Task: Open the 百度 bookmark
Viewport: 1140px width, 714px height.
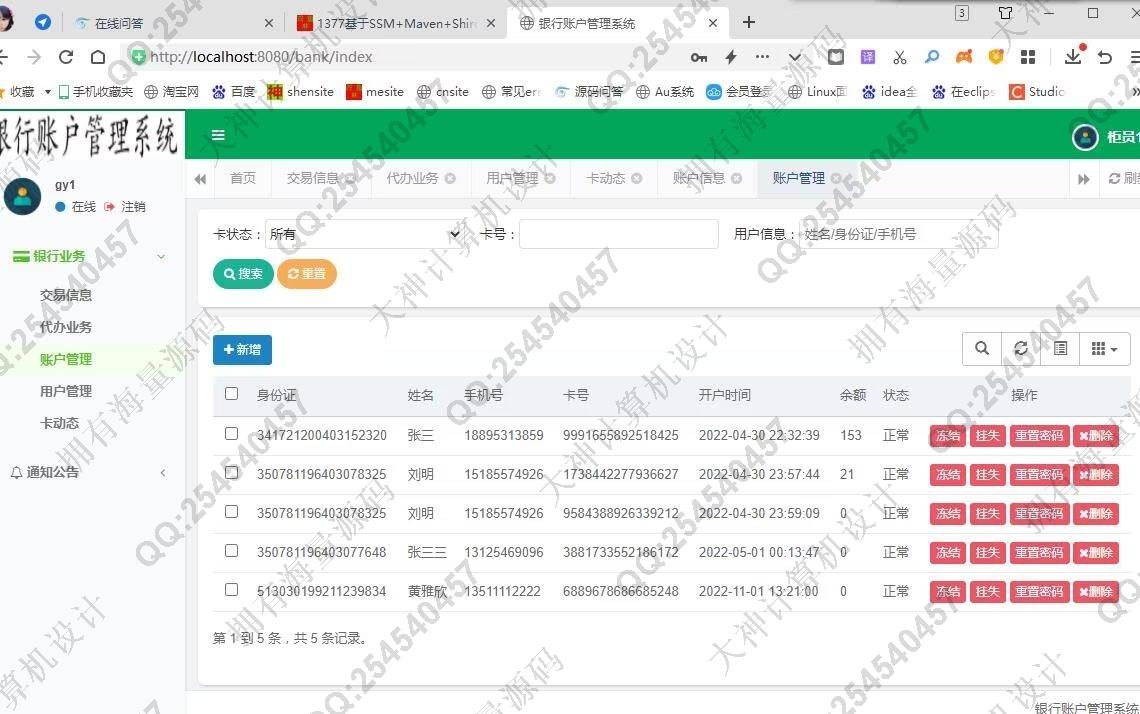Action: click(x=234, y=92)
